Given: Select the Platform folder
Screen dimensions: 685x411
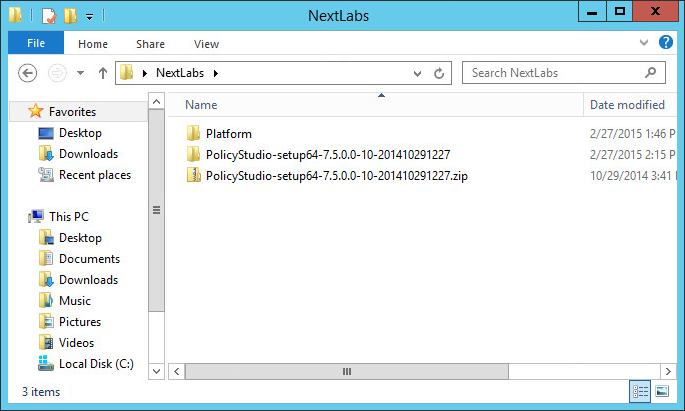Looking at the screenshot, I should coord(228,134).
